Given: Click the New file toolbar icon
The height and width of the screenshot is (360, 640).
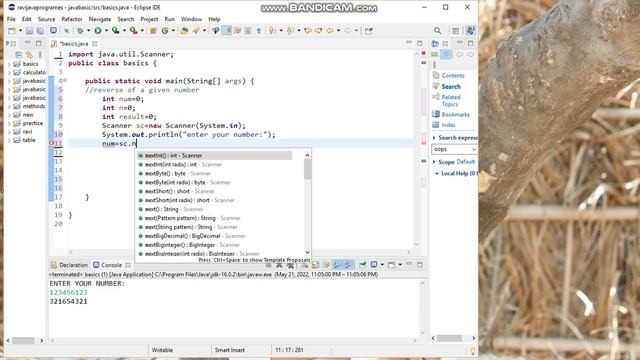Looking at the screenshot, I should click(12, 31).
